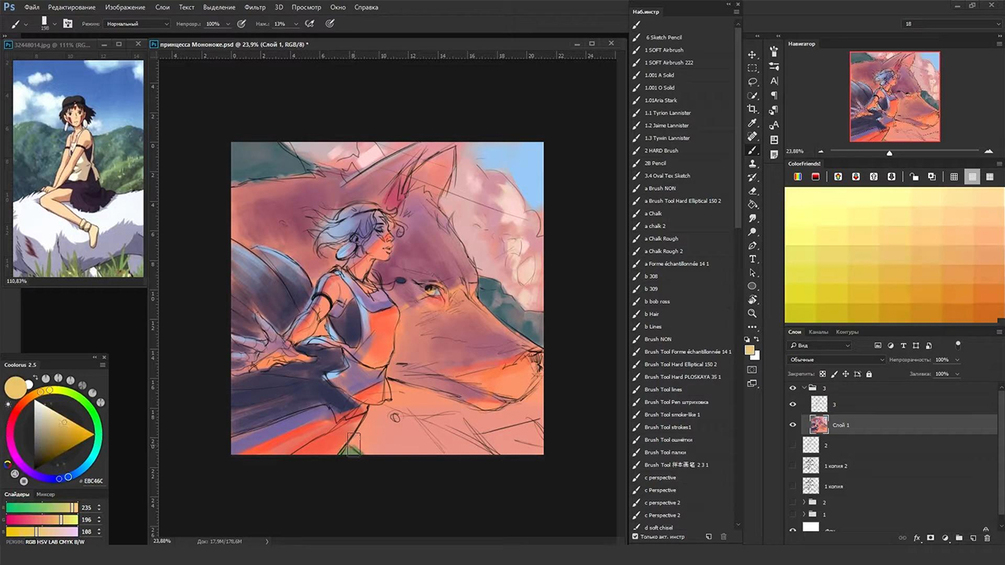Create a new group folder in Layers
The width and height of the screenshot is (1005, 565).
pyautogui.click(x=959, y=538)
